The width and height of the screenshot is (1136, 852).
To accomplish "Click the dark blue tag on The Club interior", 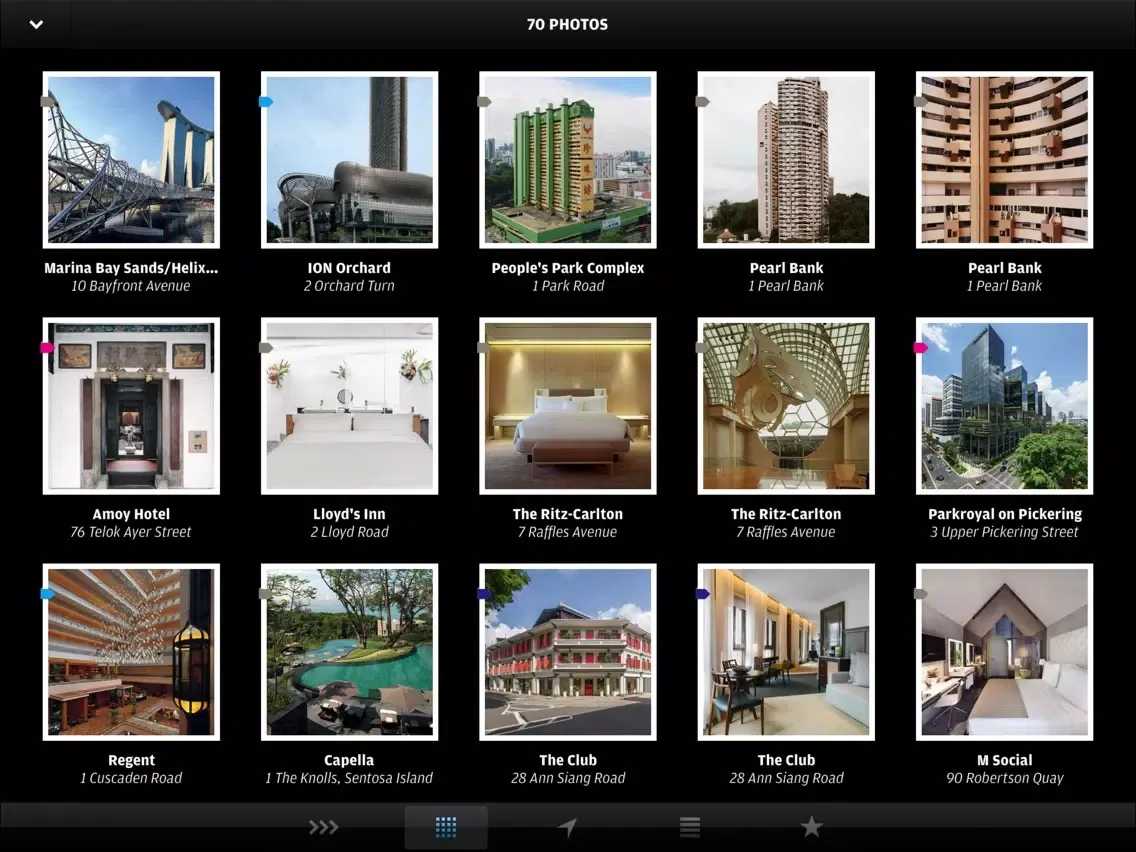I will (x=702, y=594).
